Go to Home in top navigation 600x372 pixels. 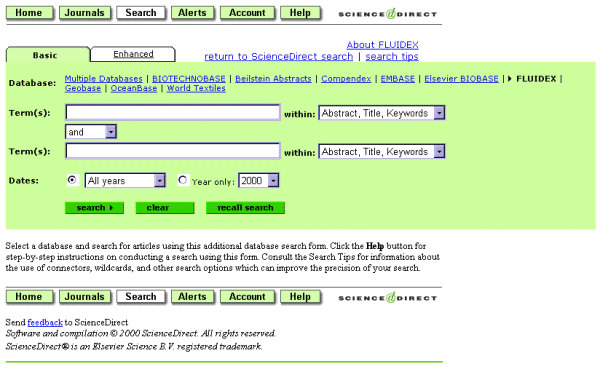point(29,13)
